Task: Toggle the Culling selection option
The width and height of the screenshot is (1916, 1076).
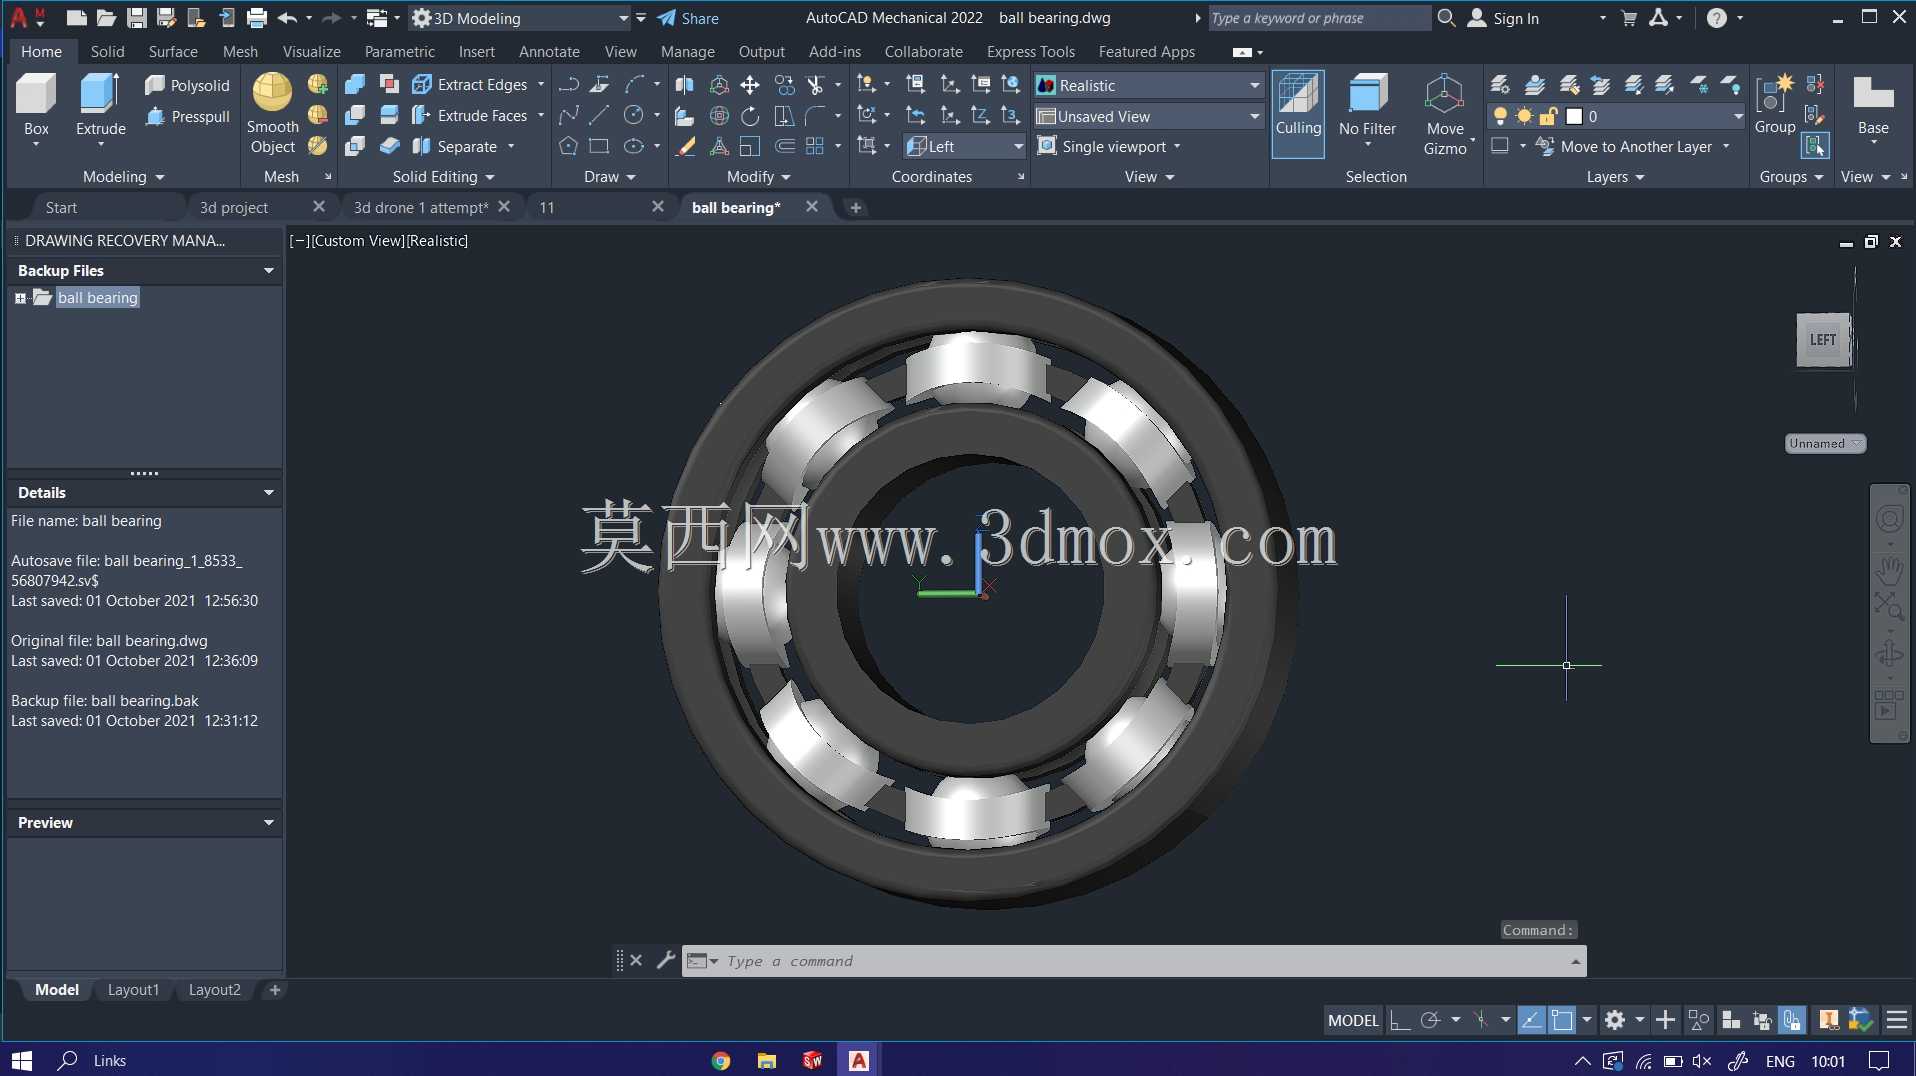Action: pyautogui.click(x=1298, y=113)
